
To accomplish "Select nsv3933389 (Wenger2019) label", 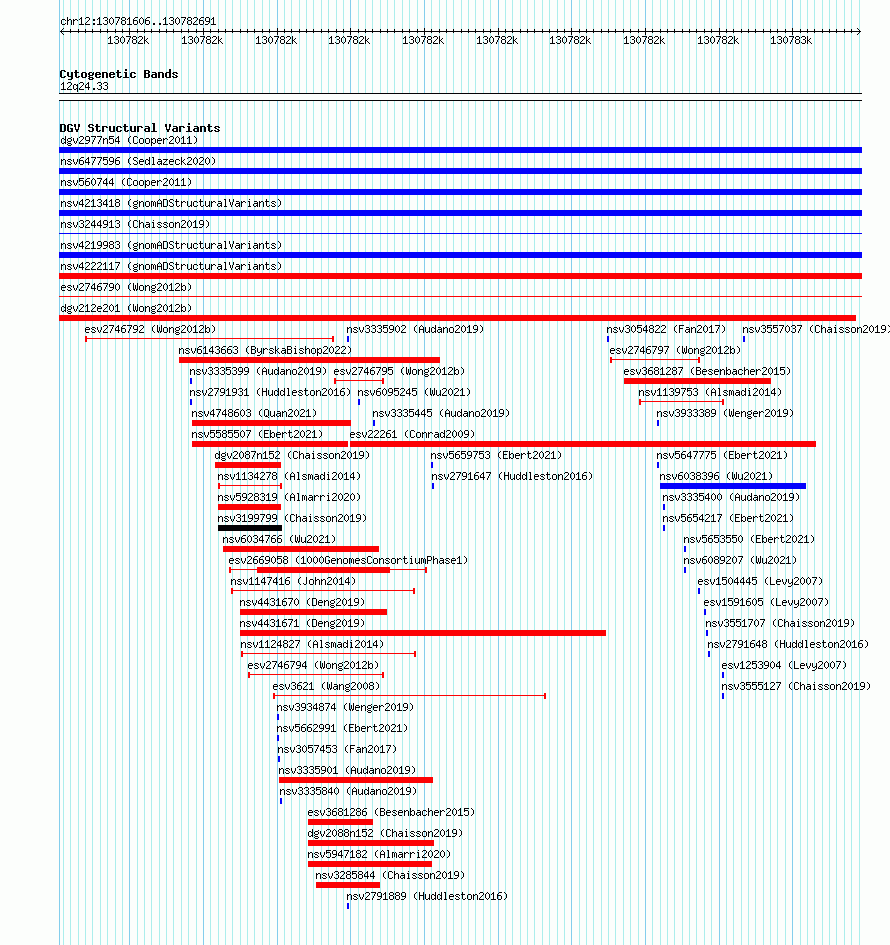I will [x=725, y=414].
